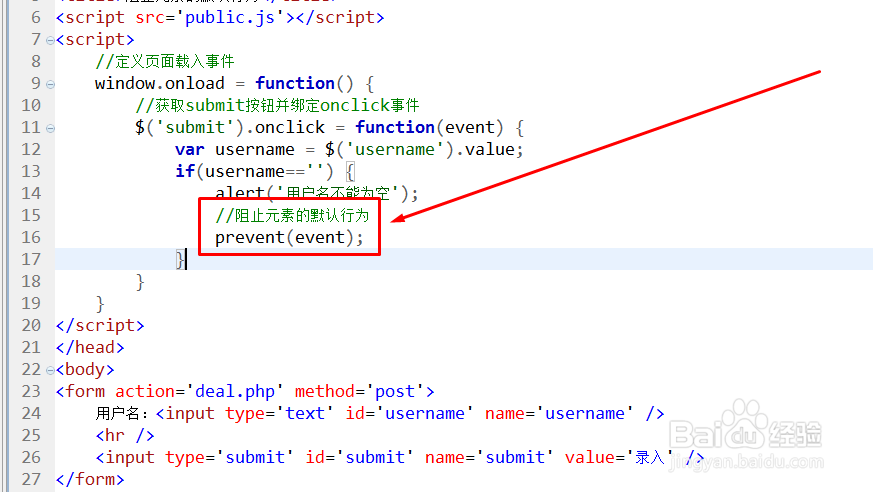The width and height of the screenshot is (873, 492).
Task: Click 'function(event)' on line 11
Action: click(x=429, y=127)
